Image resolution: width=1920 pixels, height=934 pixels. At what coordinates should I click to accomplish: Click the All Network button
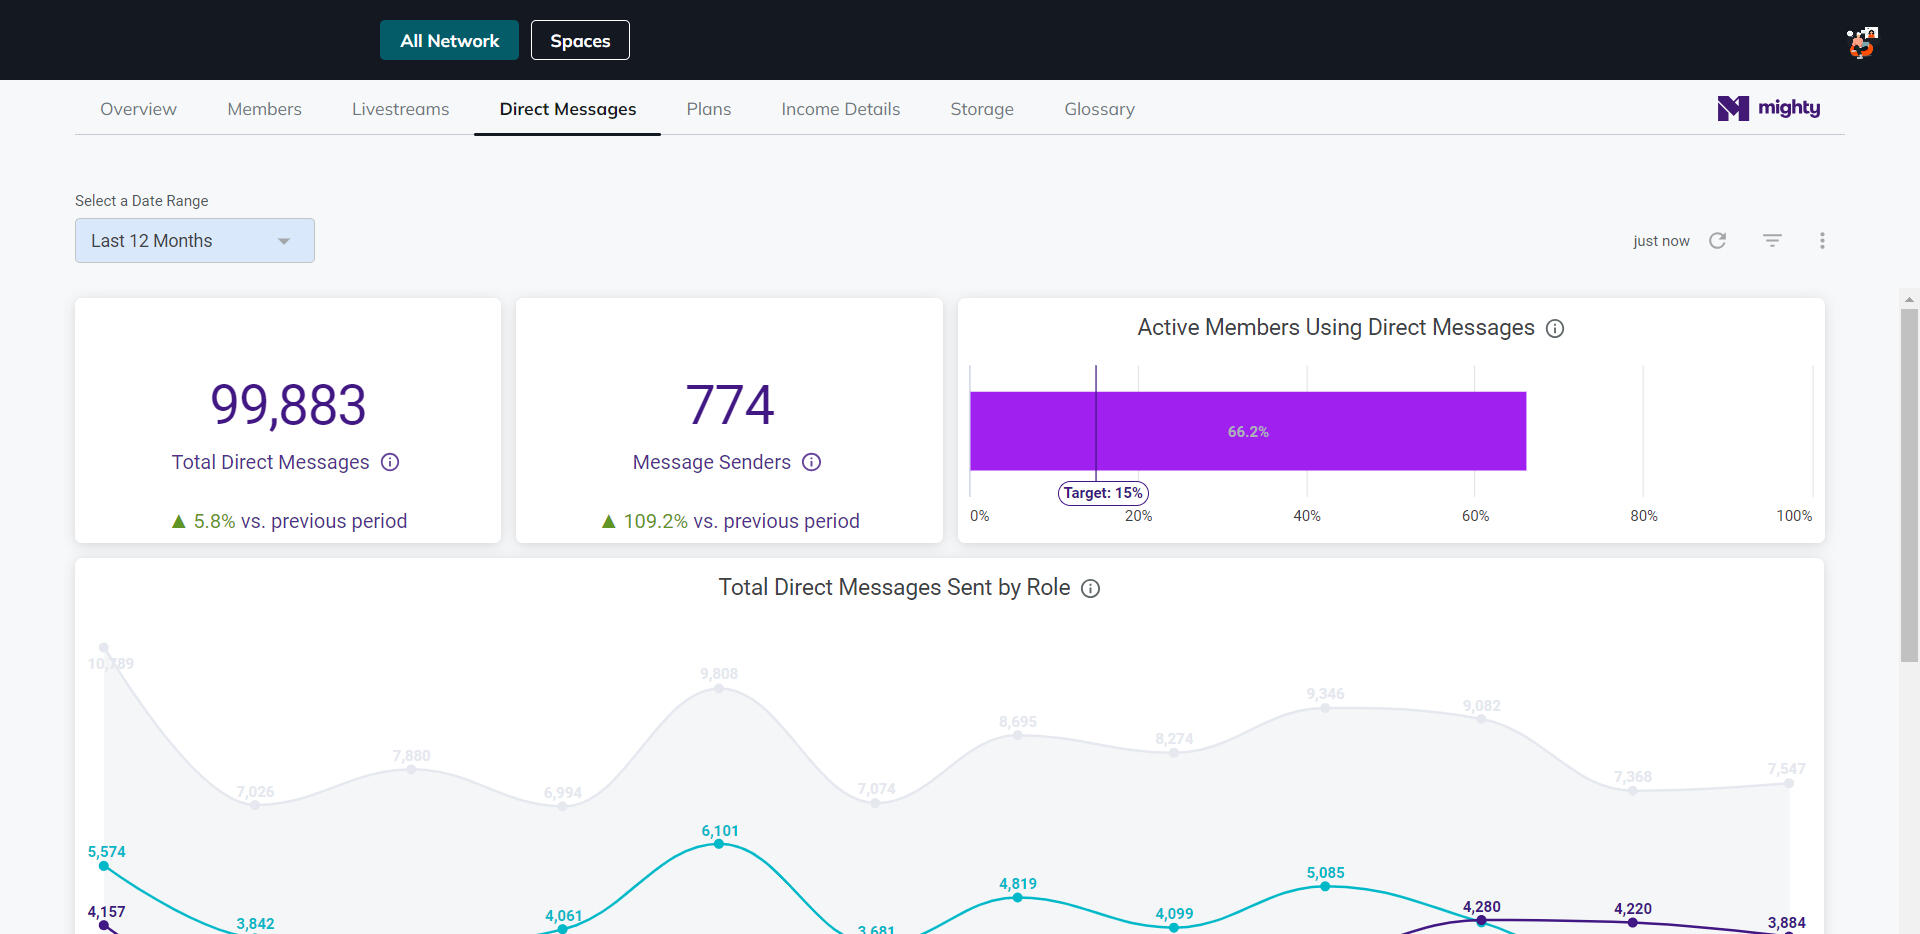(x=449, y=41)
